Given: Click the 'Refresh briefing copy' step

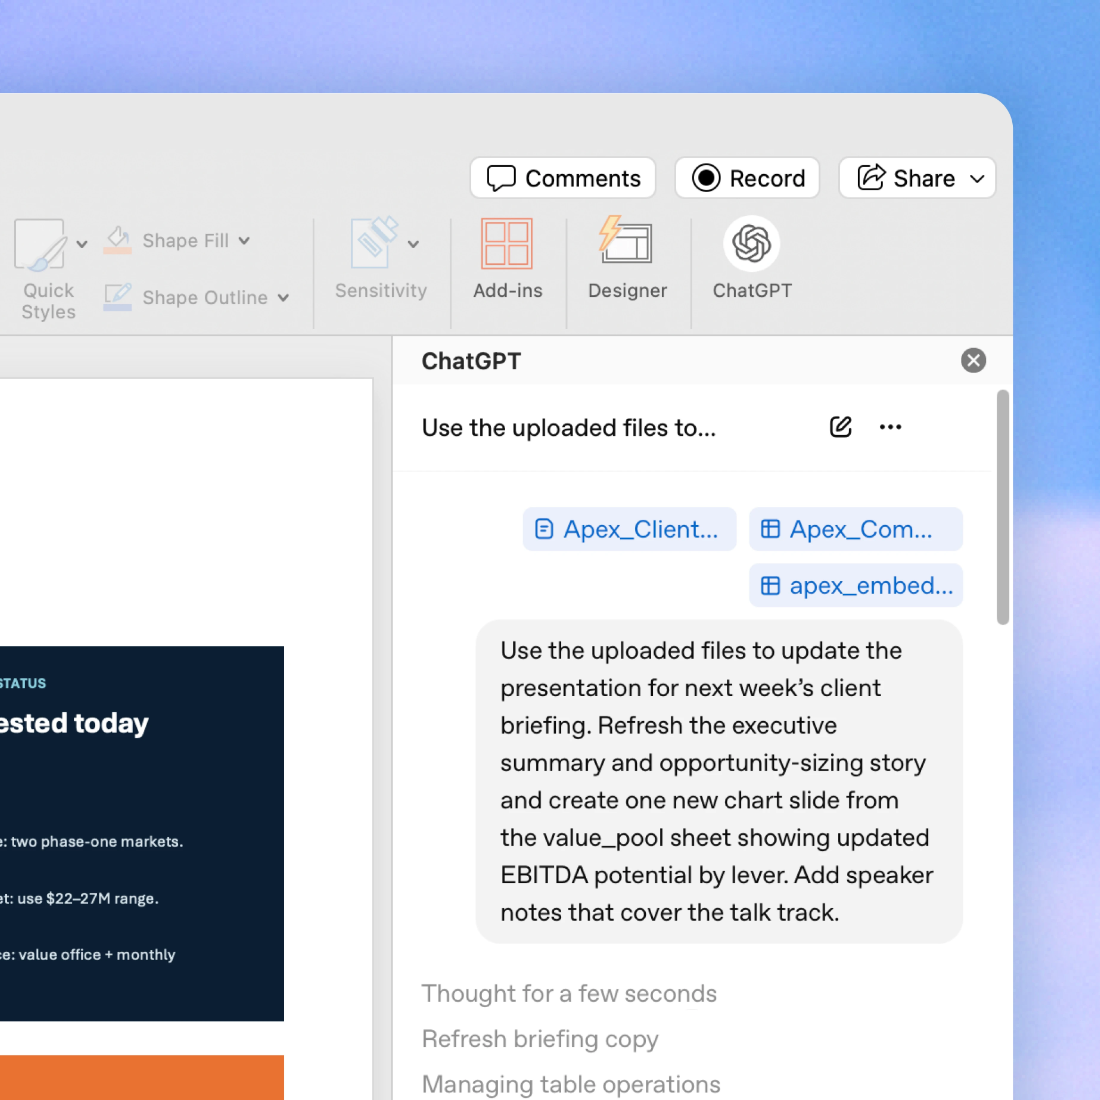Looking at the screenshot, I should point(540,1038).
